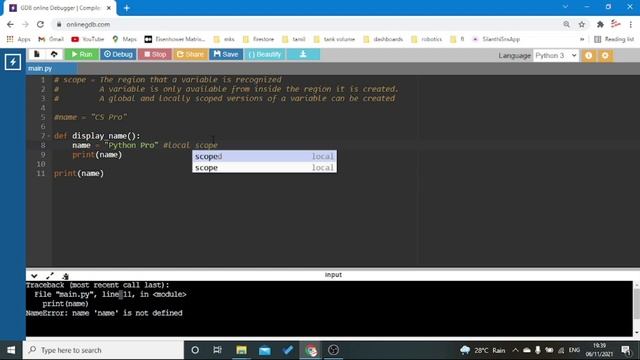Open the Maps bookmark
Image resolution: width=640 pixels, height=360 pixels.
click(x=124, y=39)
